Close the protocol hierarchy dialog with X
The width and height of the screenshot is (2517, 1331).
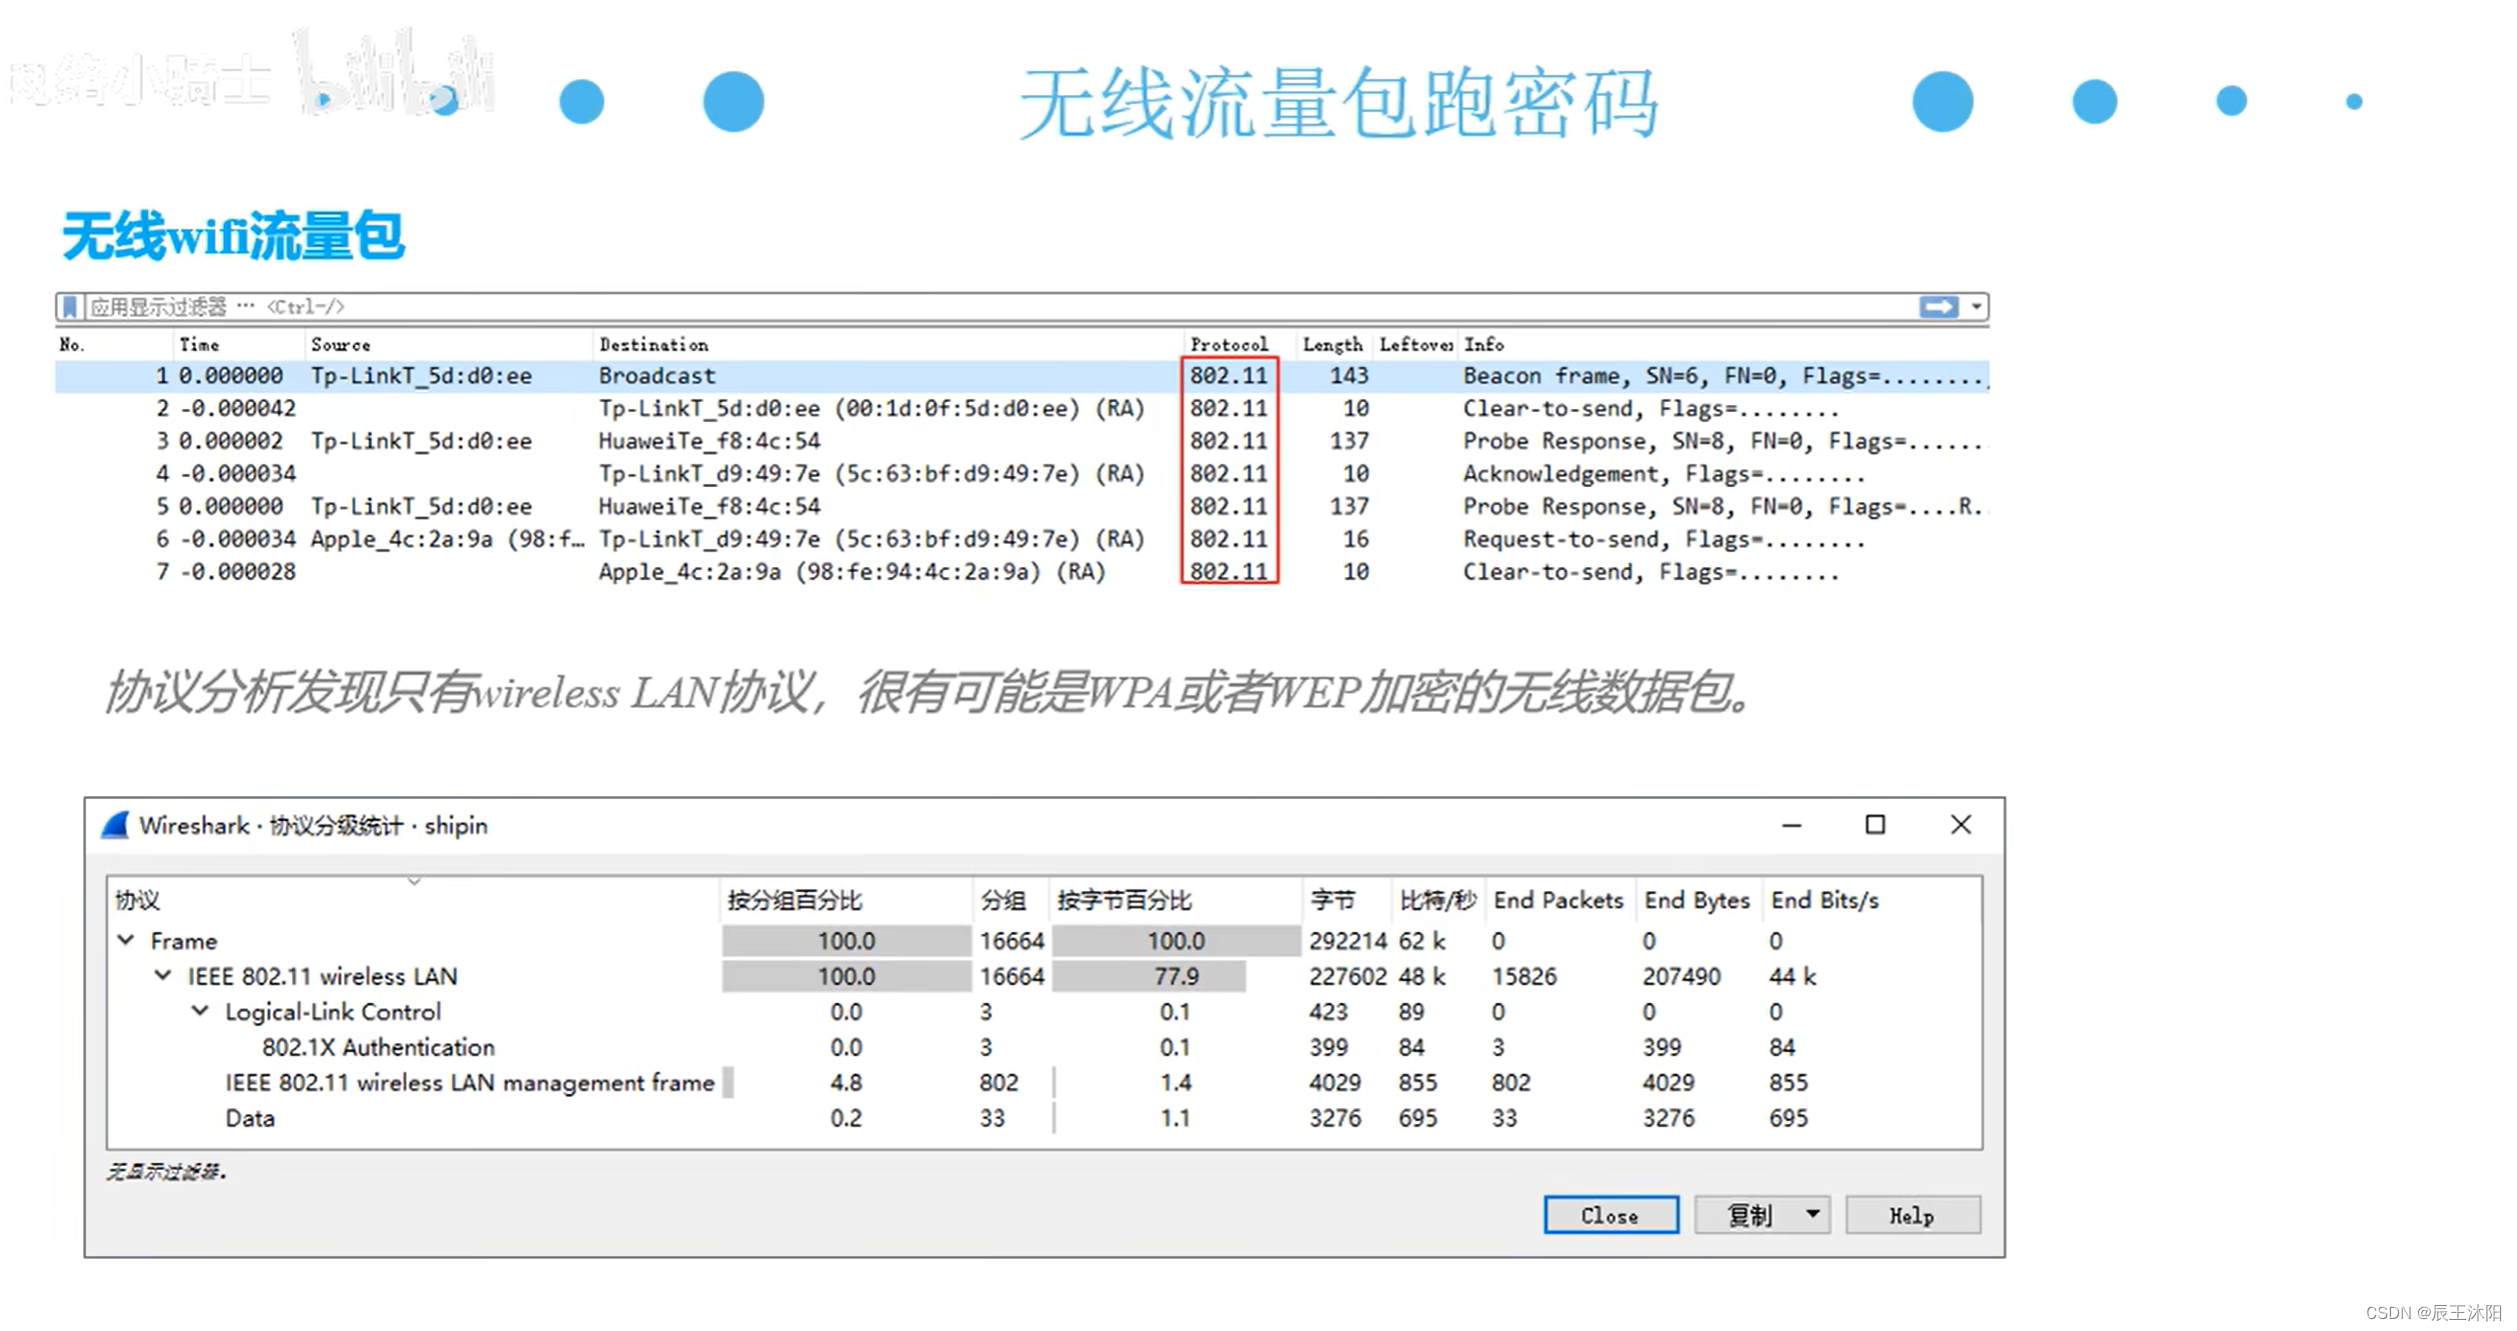tap(1962, 825)
